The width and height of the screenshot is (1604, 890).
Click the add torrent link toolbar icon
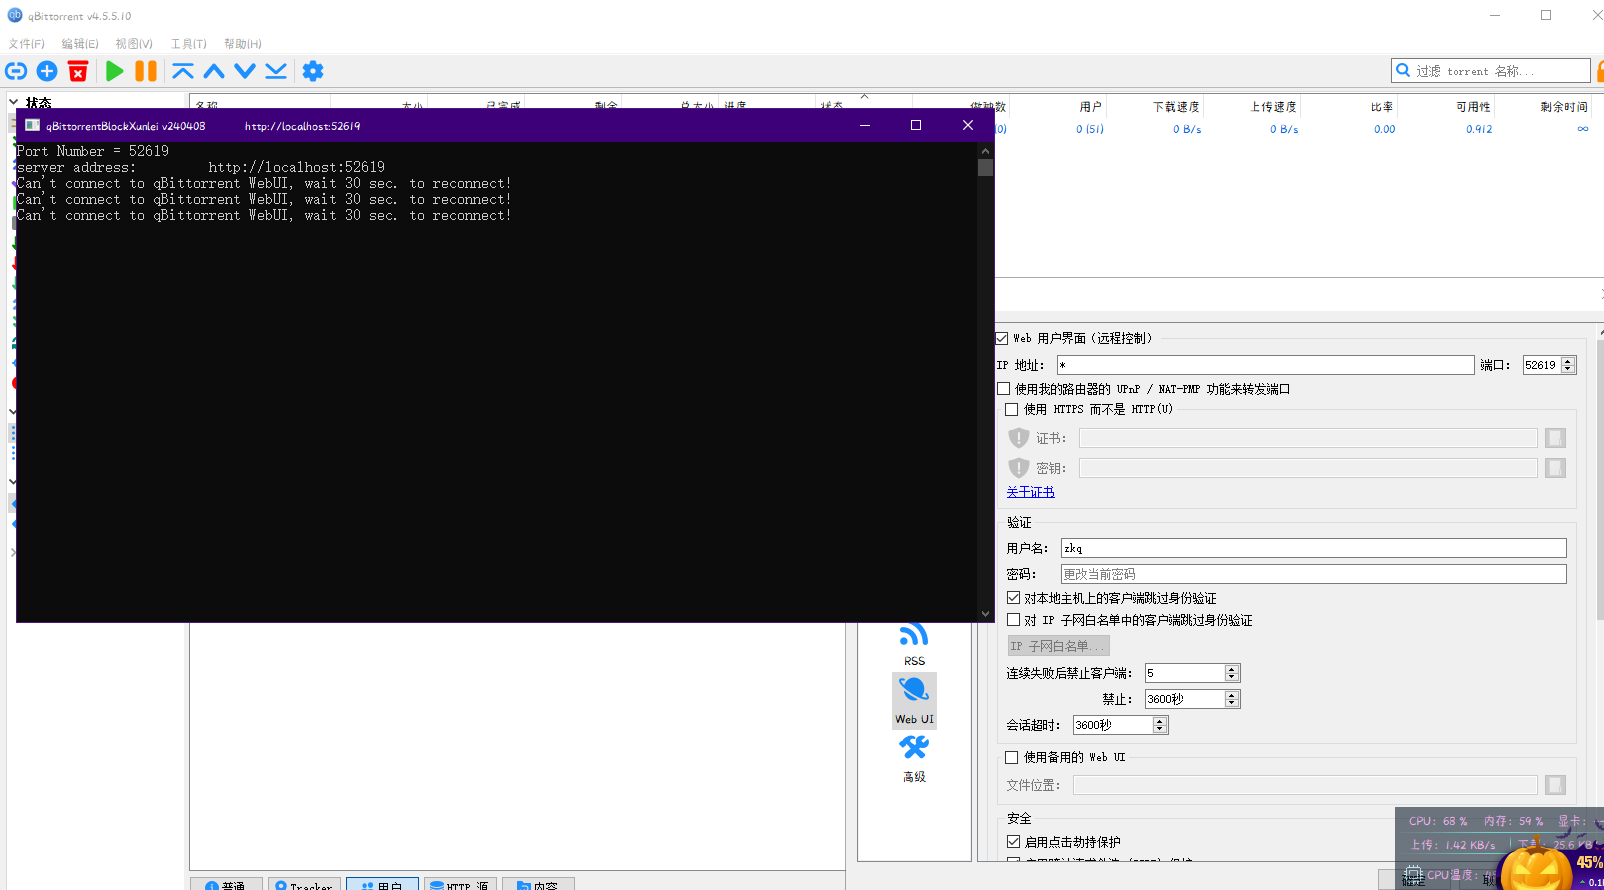(x=16, y=71)
